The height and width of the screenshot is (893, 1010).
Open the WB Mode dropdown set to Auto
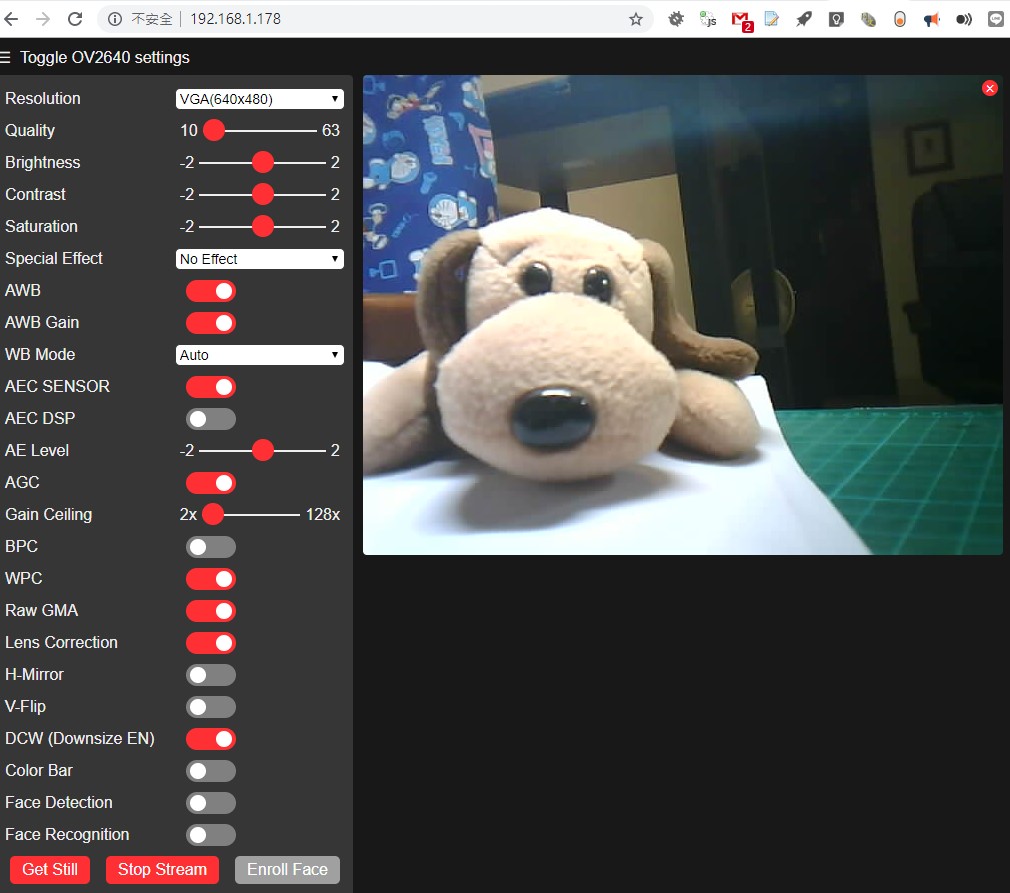[x=259, y=354]
